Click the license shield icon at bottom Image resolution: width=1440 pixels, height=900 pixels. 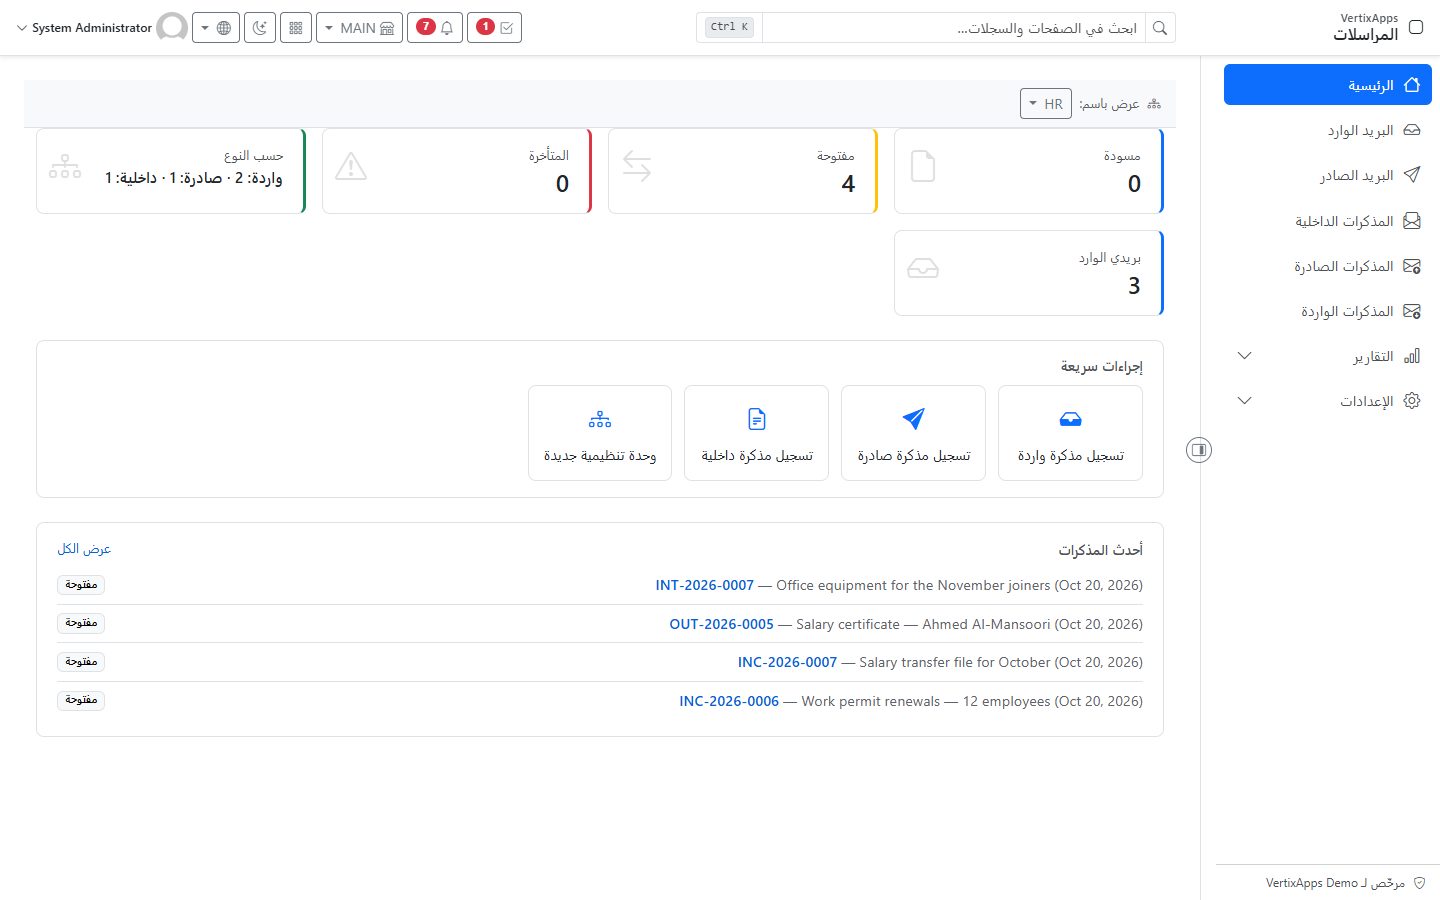[x=1420, y=883]
